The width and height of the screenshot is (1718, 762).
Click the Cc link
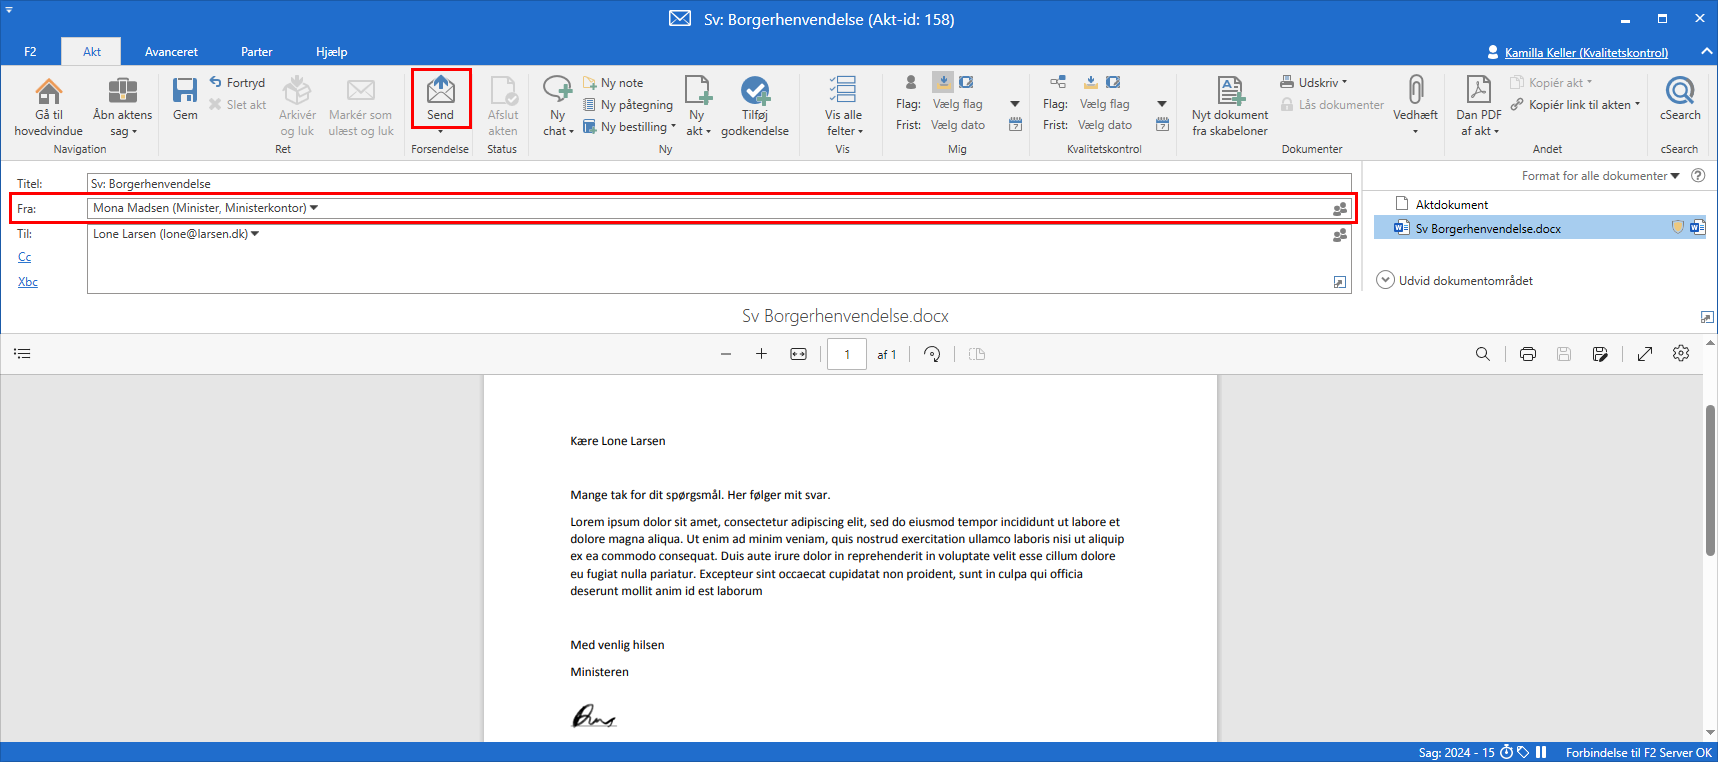24,258
